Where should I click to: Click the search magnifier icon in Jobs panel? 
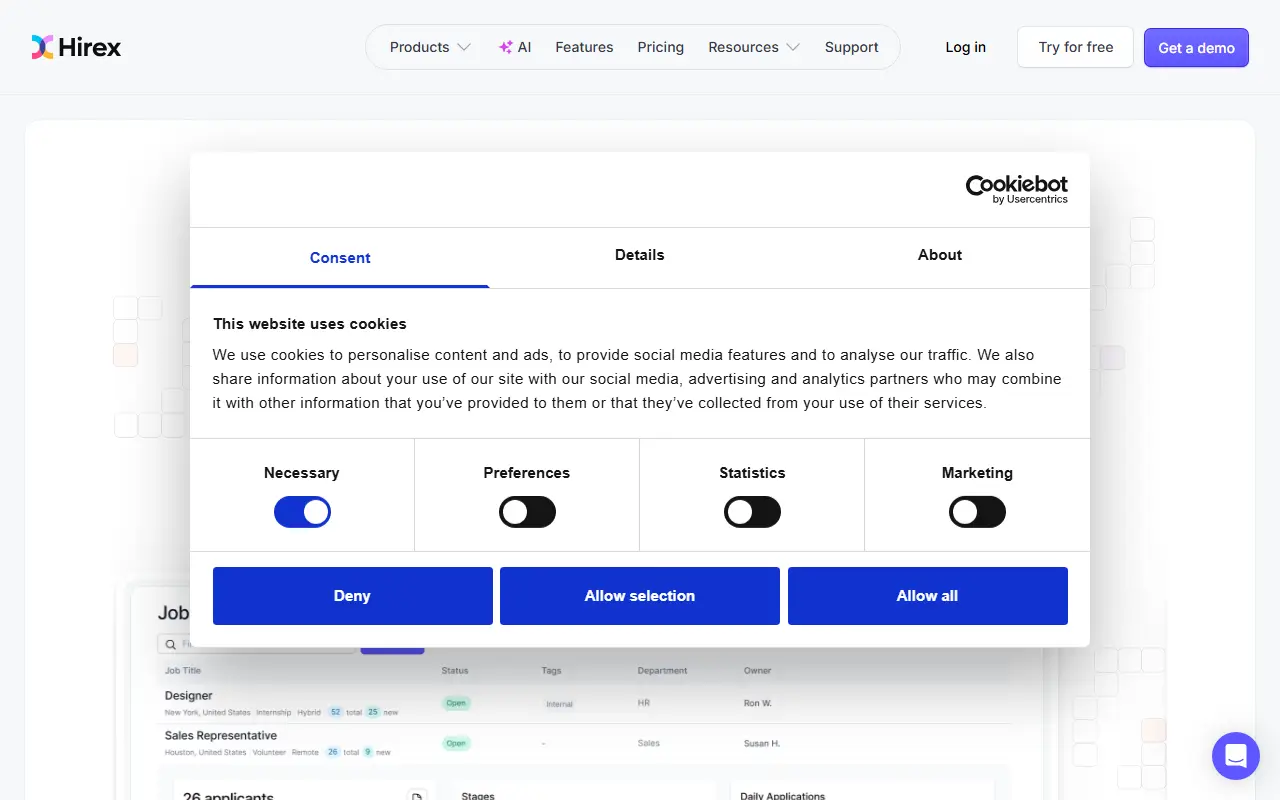[x=171, y=645]
